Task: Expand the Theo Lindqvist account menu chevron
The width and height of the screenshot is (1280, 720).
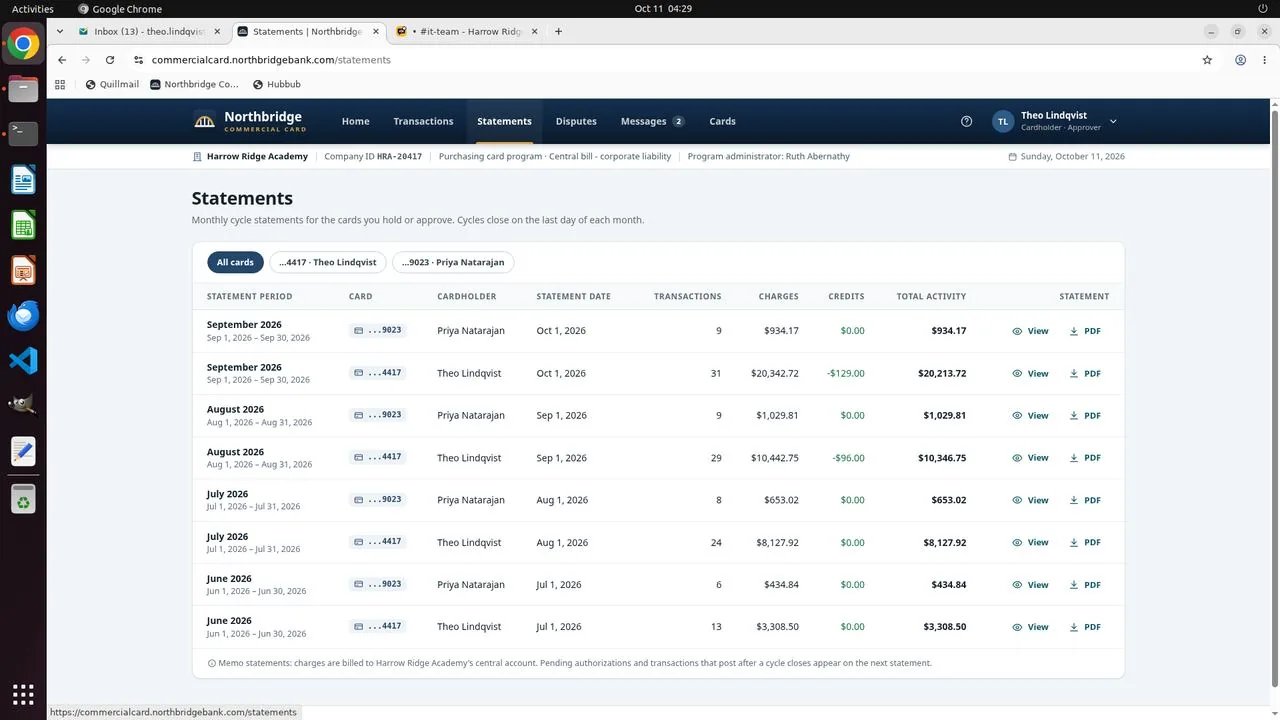Action: point(1113,121)
